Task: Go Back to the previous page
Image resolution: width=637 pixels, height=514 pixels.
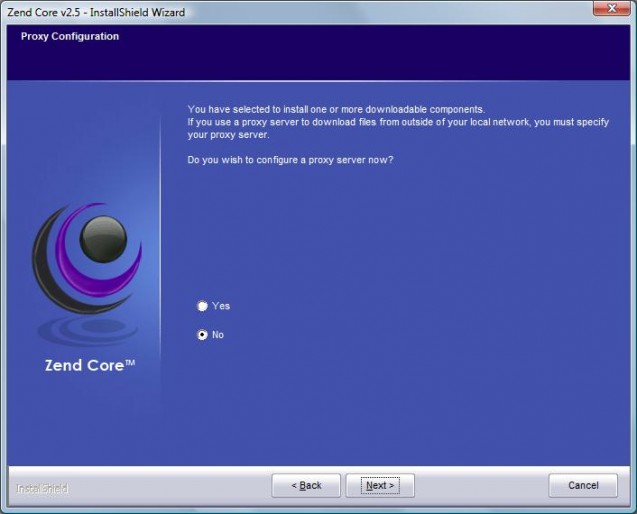Action: tap(306, 485)
